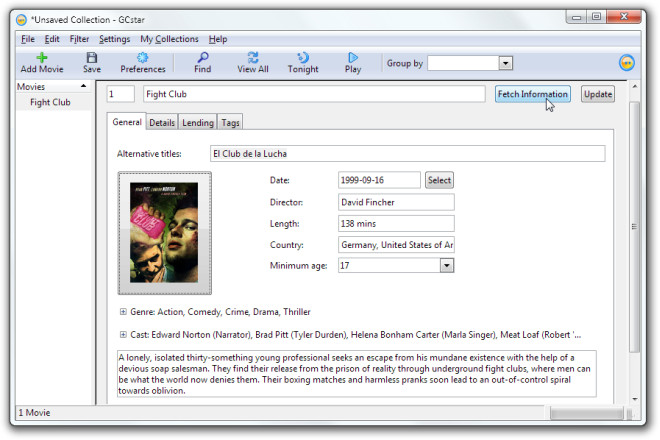The height and width of the screenshot is (440, 660).
Task: Switch to the Tags tab
Action: [230, 123]
